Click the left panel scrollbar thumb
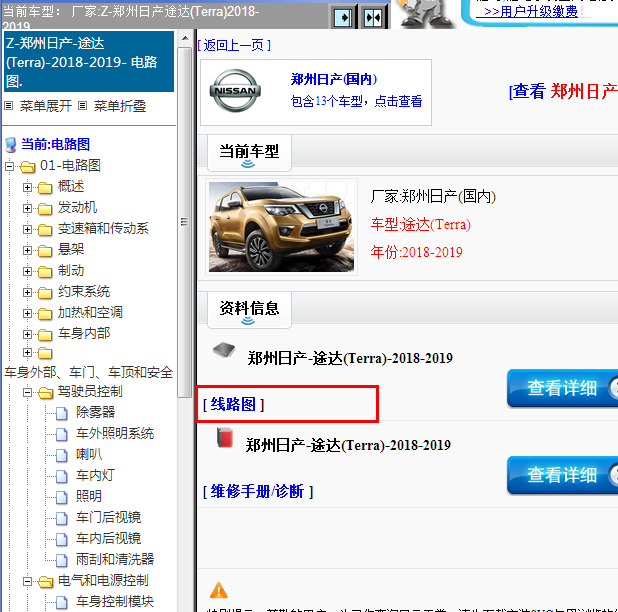618x612 pixels. click(x=184, y=222)
